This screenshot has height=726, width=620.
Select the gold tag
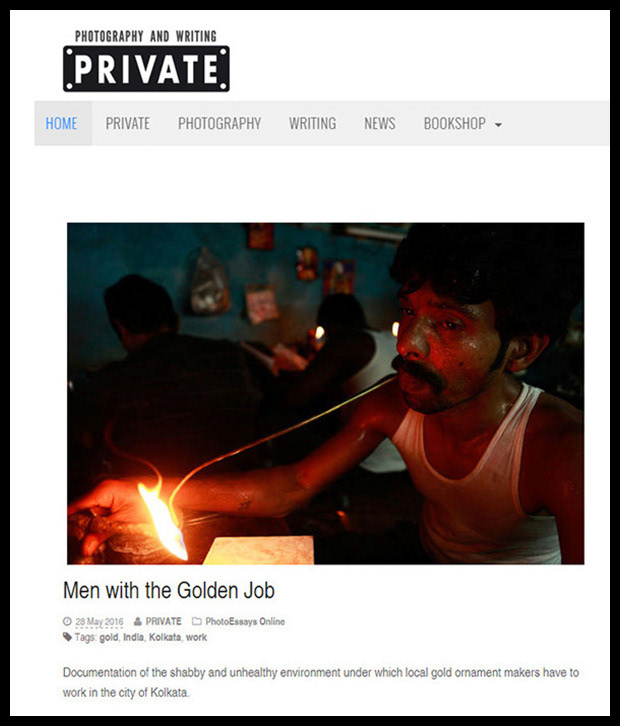click(x=109, y=638)
